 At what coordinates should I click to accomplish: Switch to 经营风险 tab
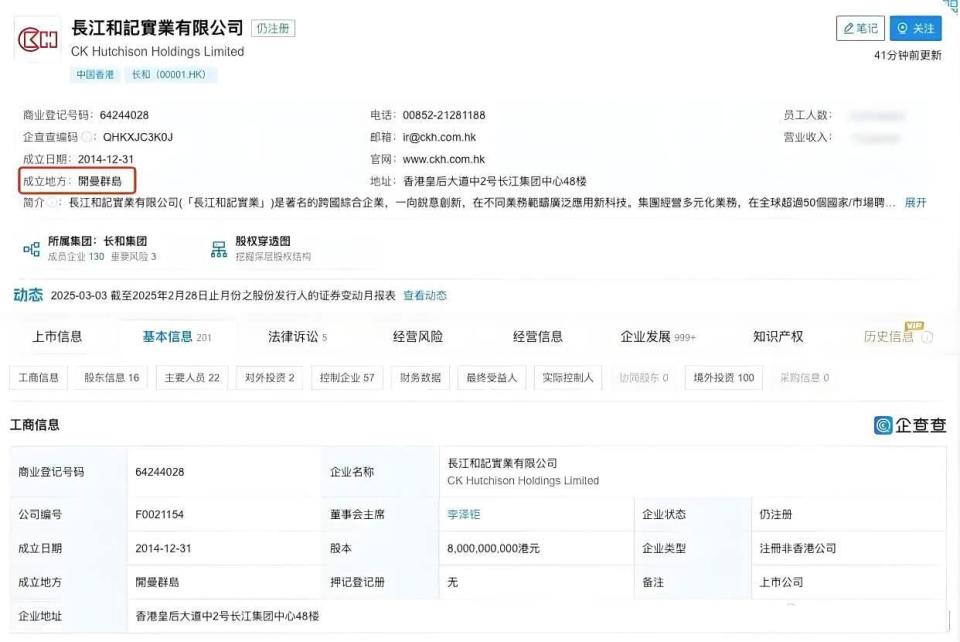pos(418,337)
